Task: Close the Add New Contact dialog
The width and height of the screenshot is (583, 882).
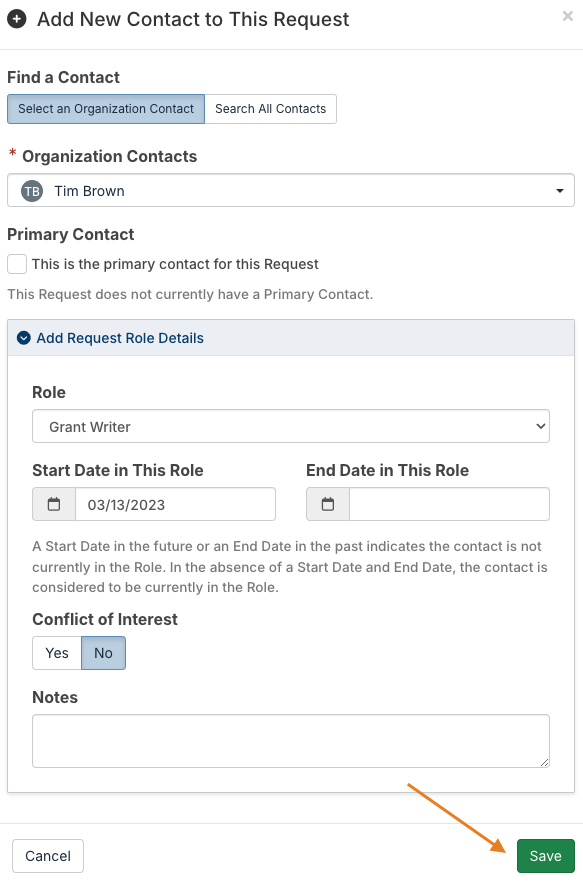Action: (x=568, y=16)
